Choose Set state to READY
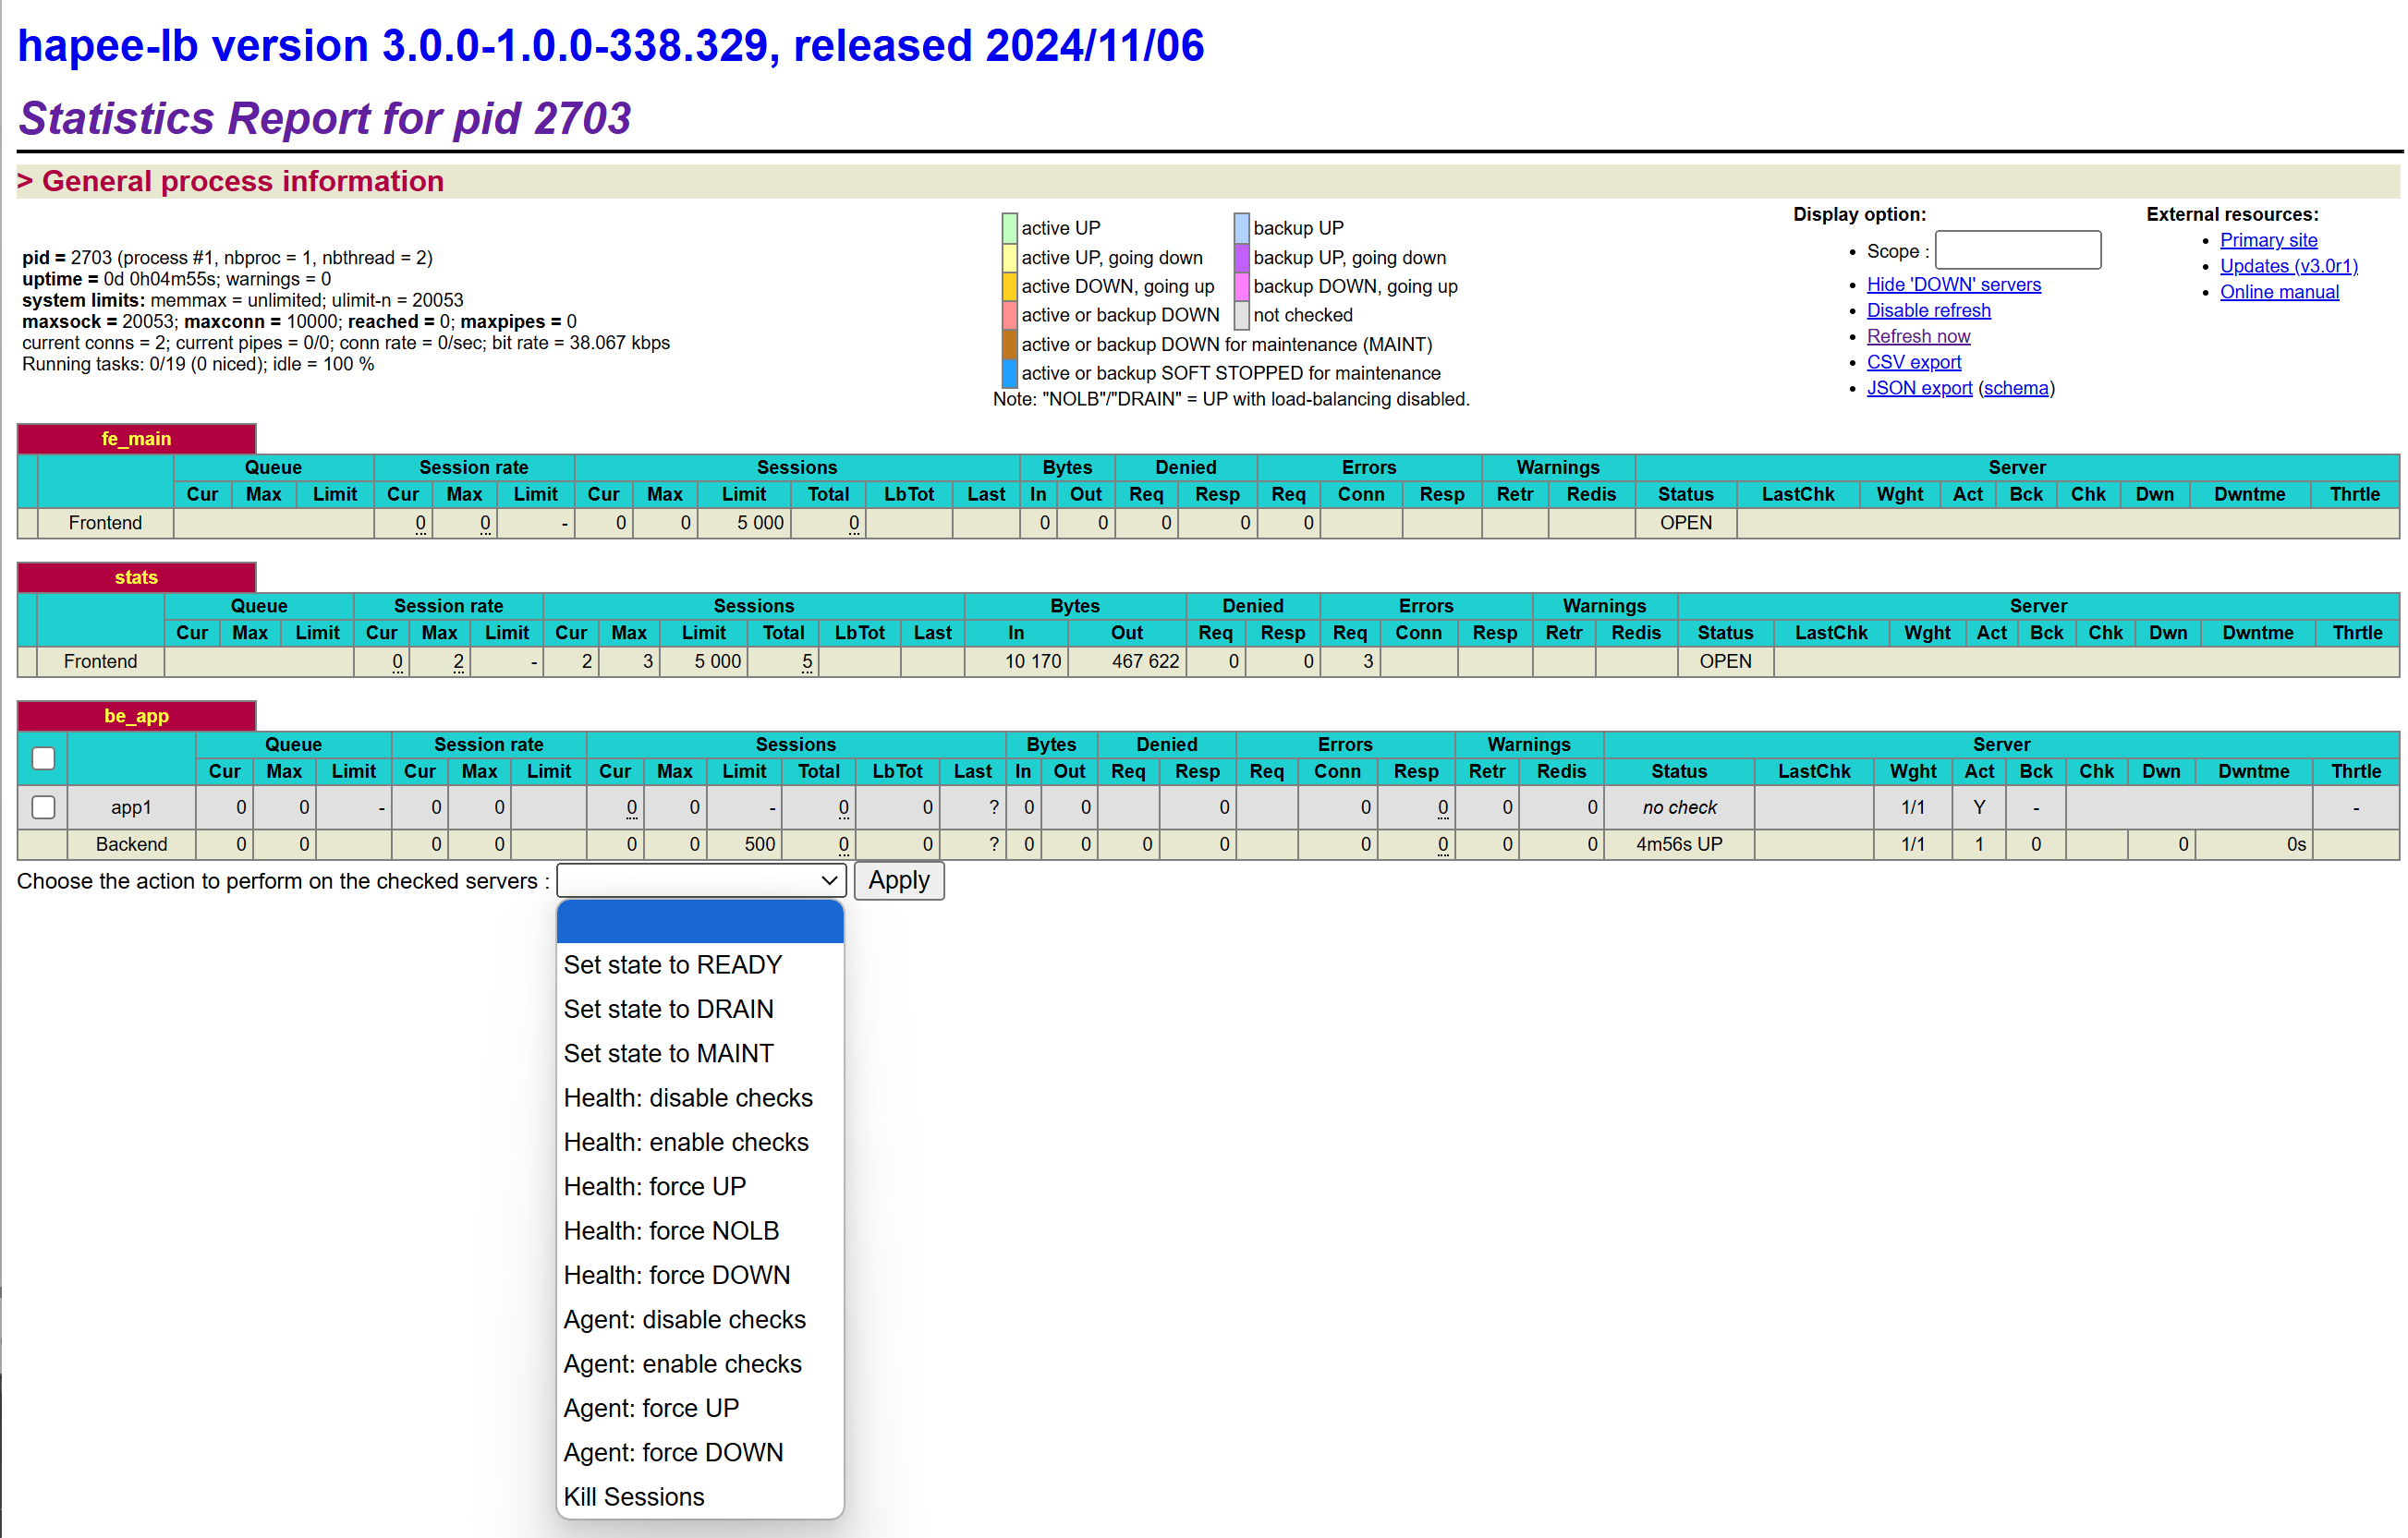Viewport: 2408px width, 1538px height. (700, 965)
